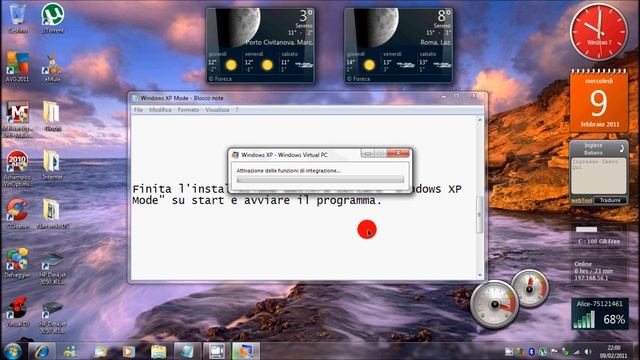This screenshot has height=360, width=640.
Task: Click the C: 100 GB Free drive gadget
Action: pos(599,236)
